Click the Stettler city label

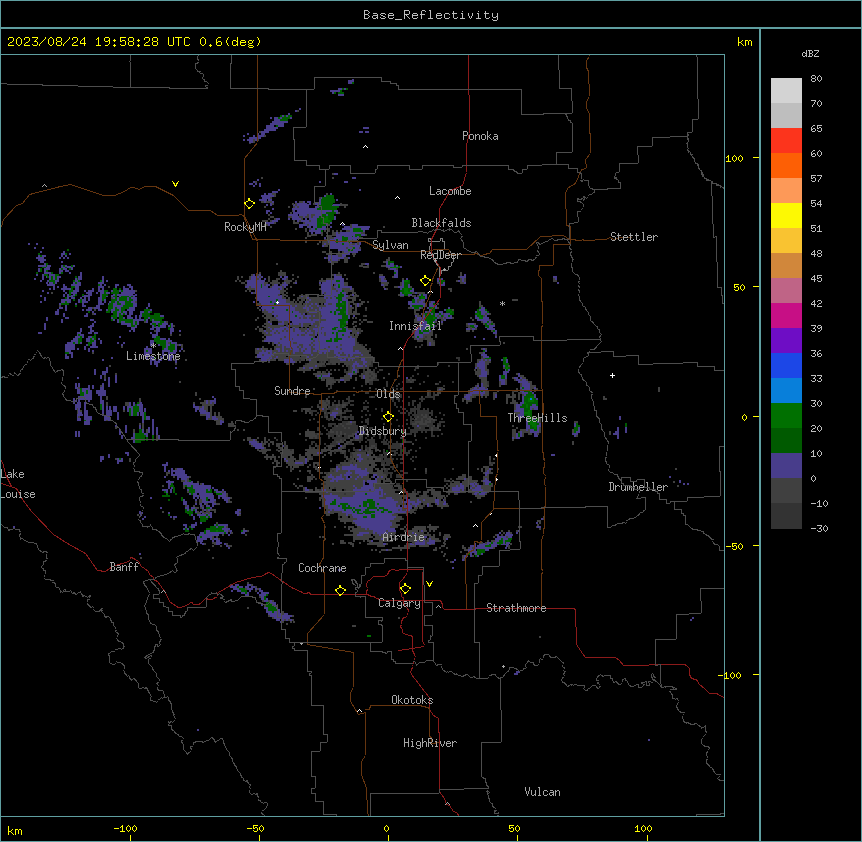(x=634, y=237)
